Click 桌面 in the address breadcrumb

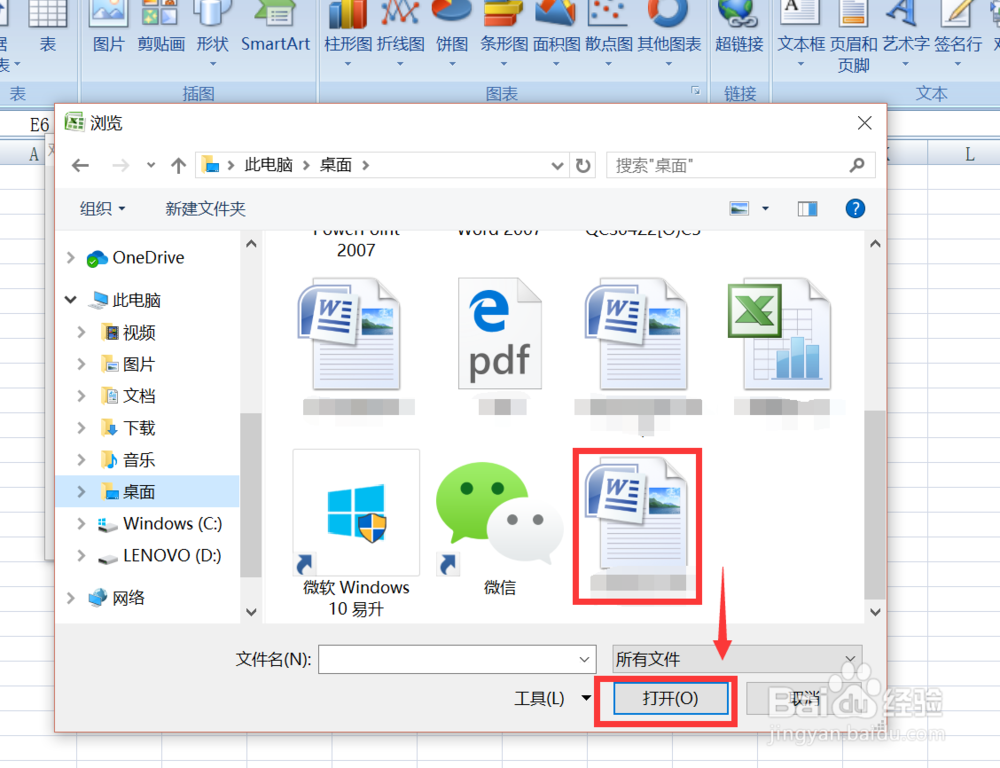335,165
